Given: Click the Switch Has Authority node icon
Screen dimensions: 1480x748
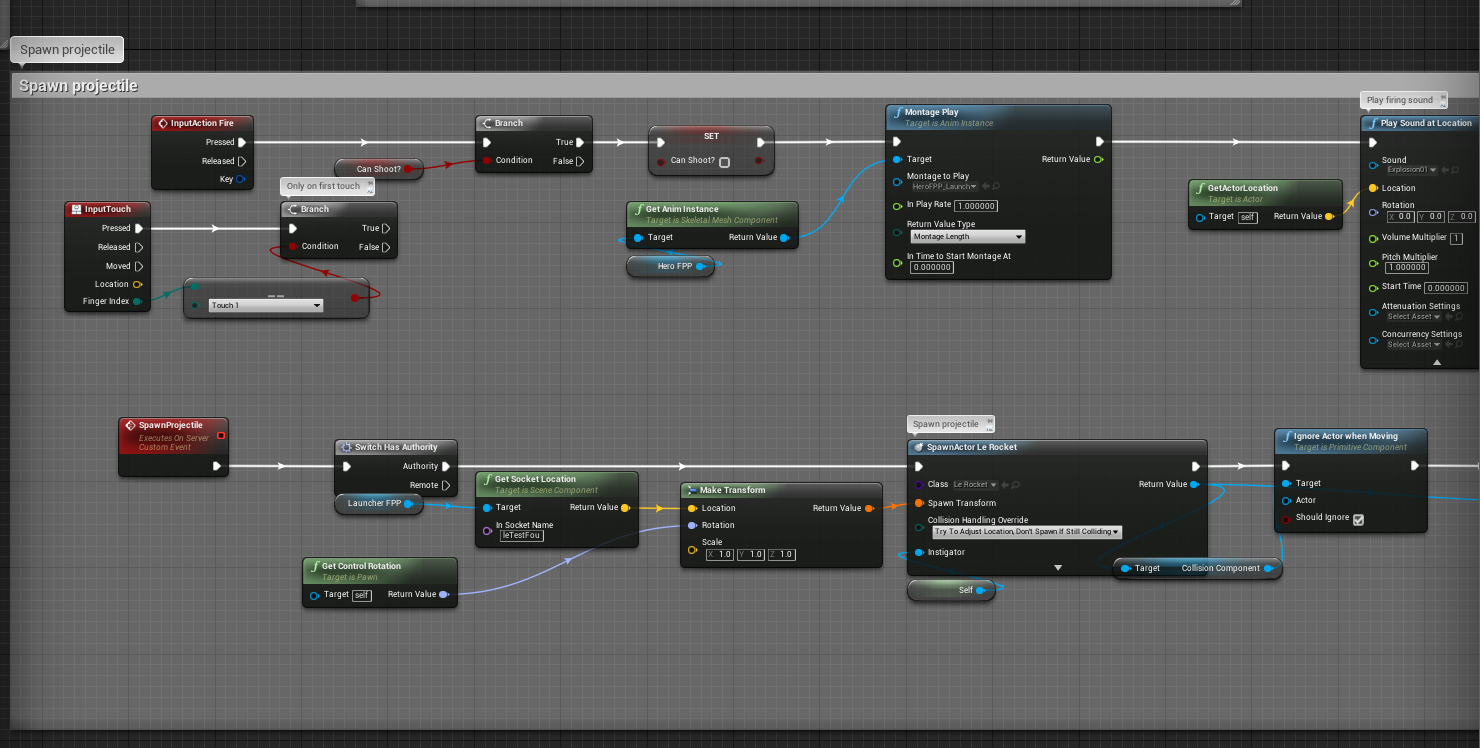Looking at the screenshot, I should [346, 447].
